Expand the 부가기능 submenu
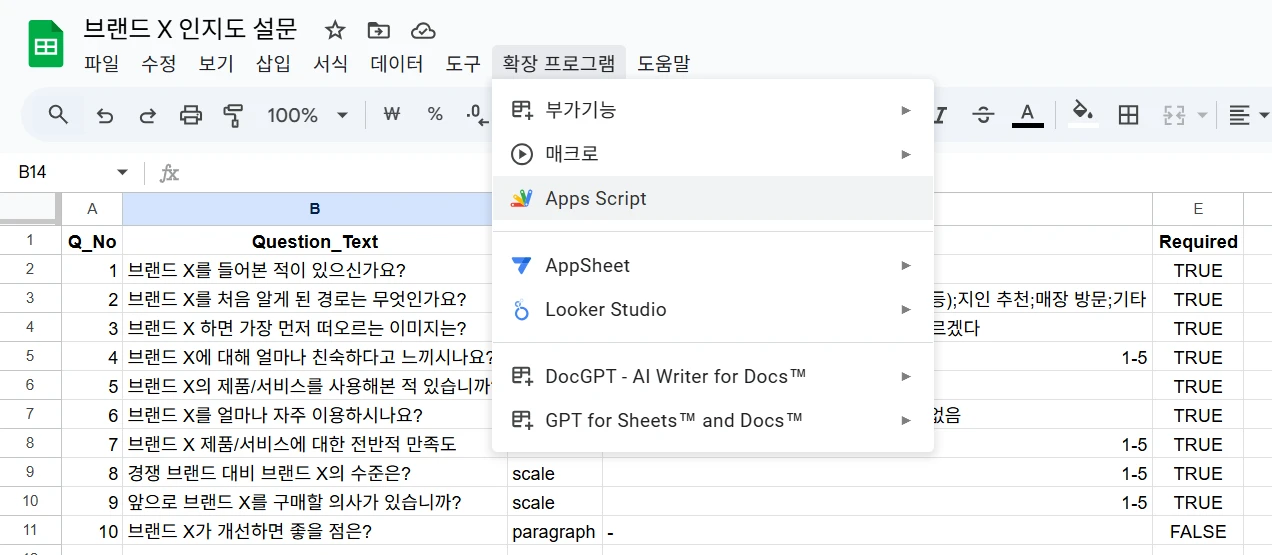This screenshot has width=1272, height=555. coord(712,110)
